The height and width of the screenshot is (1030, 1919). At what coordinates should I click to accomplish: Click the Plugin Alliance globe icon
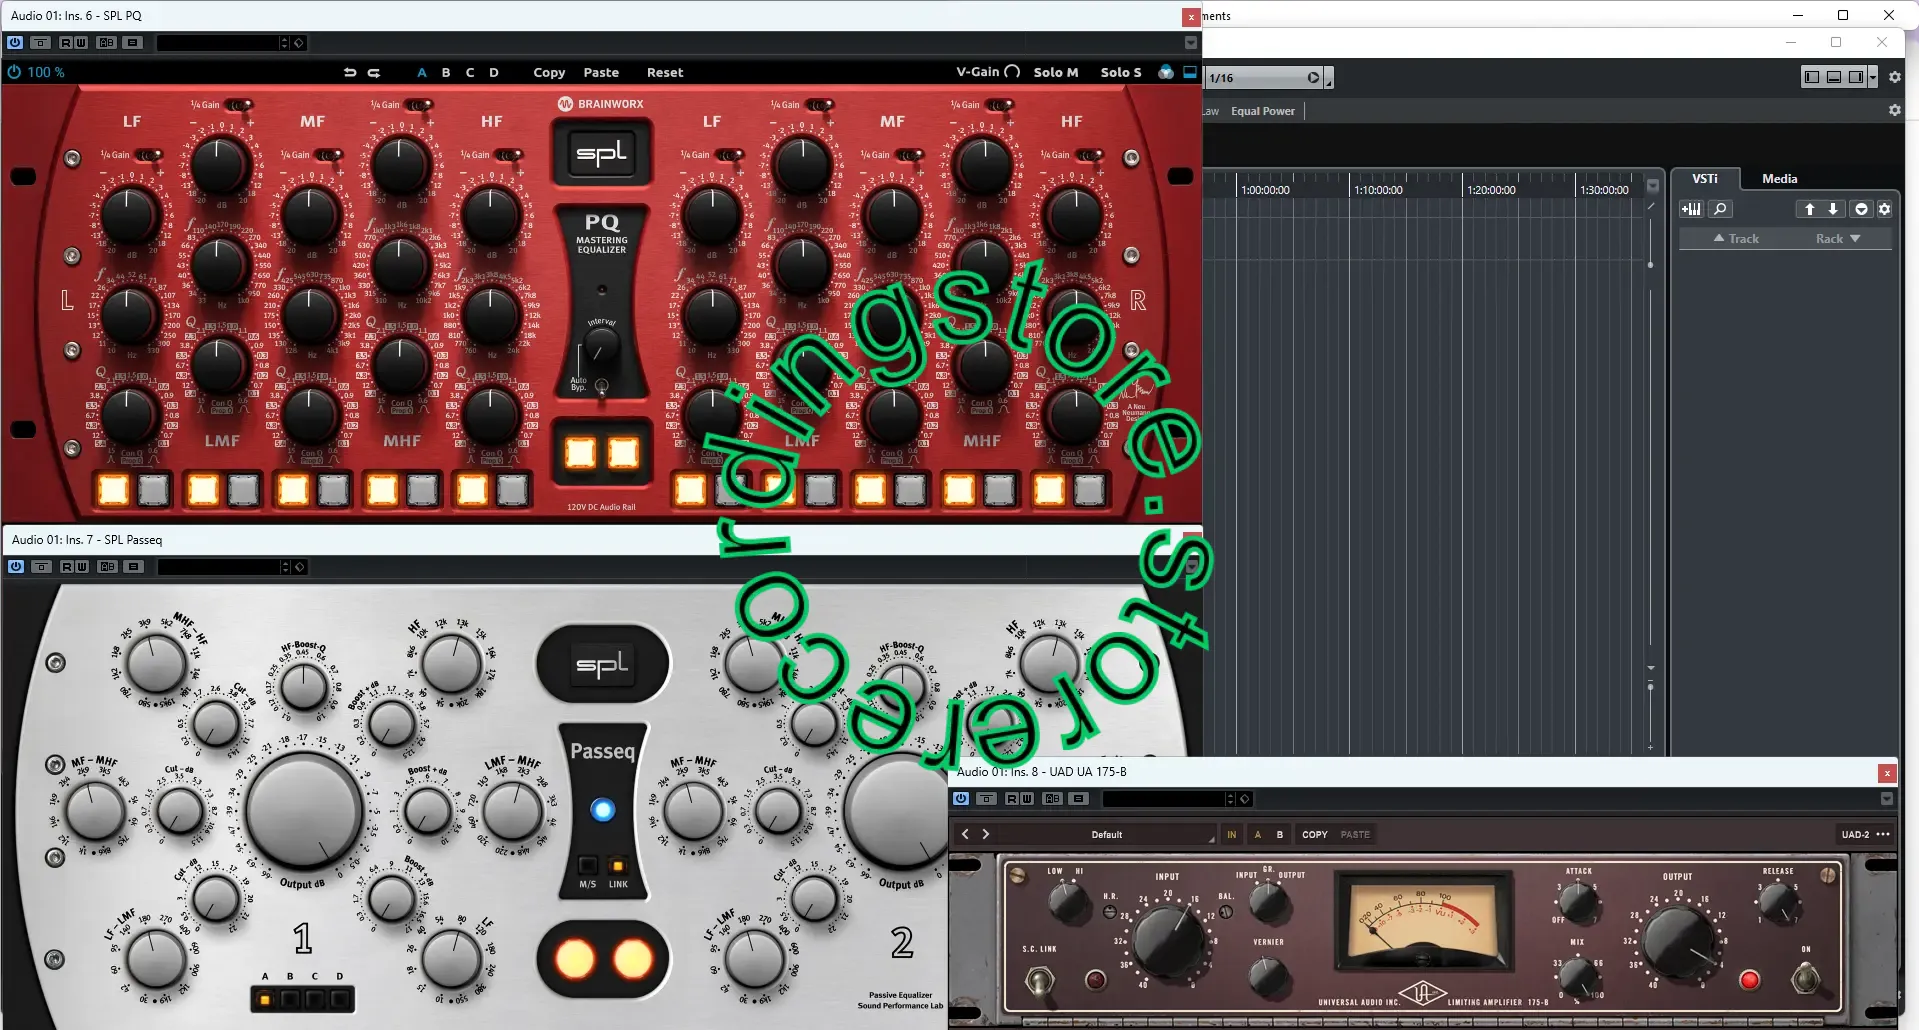click(x=1166, y=72)
